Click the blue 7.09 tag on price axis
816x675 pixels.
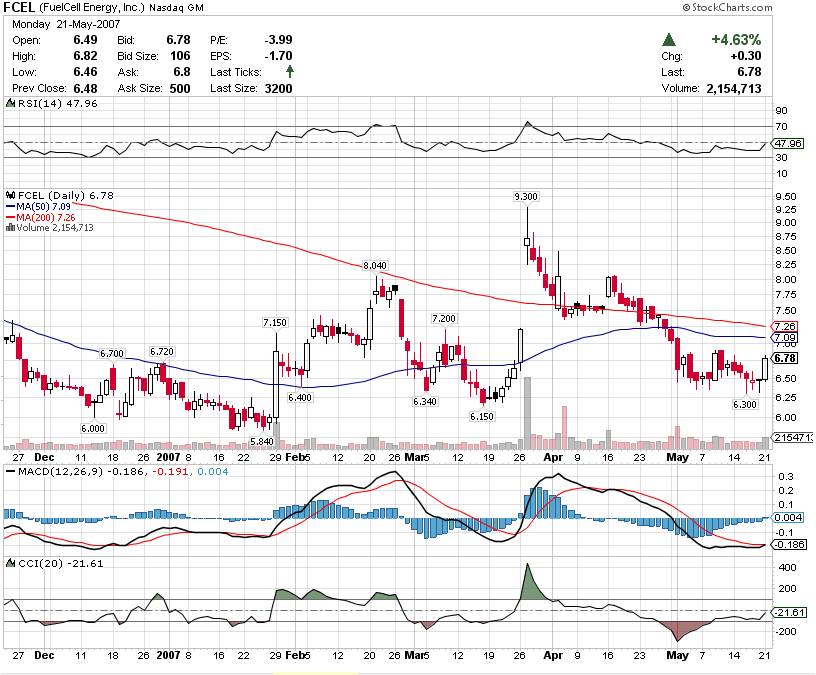pyautogui.click(x=784, y=337)
